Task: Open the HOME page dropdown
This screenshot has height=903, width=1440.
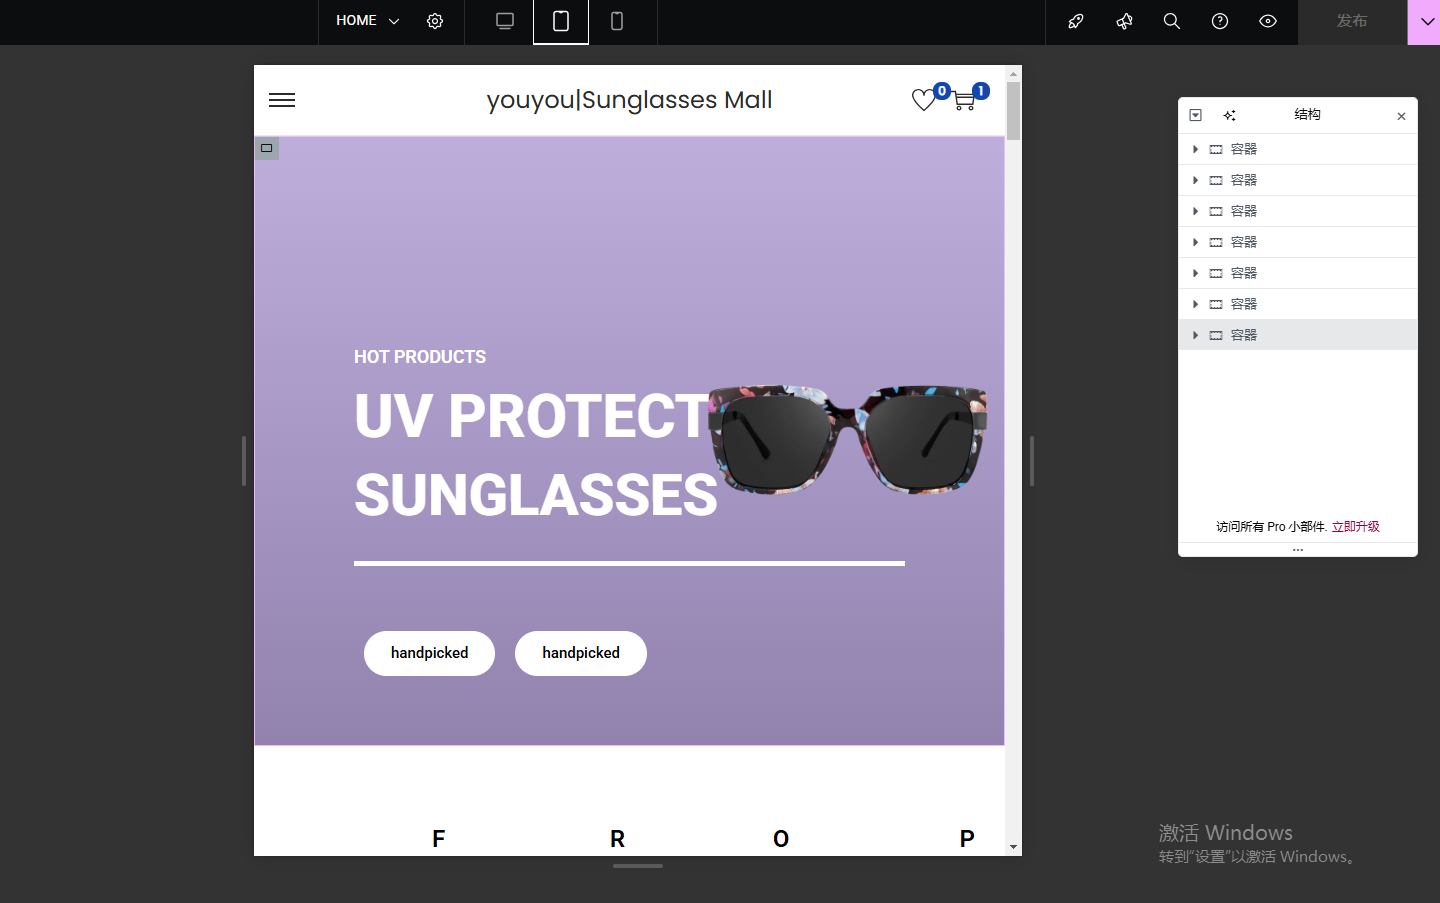Action: click(x=367, y=21)
